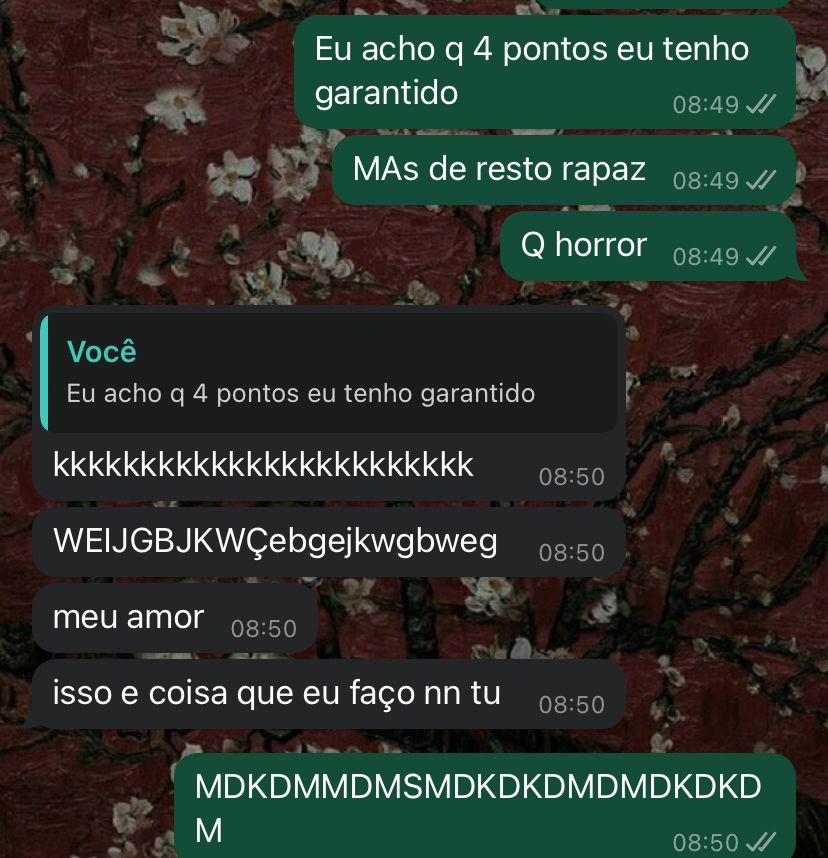
Task: Open quoted reply 'Eu acho q 4 pontos eu tenho garantido'
Action: pos(330,373)
